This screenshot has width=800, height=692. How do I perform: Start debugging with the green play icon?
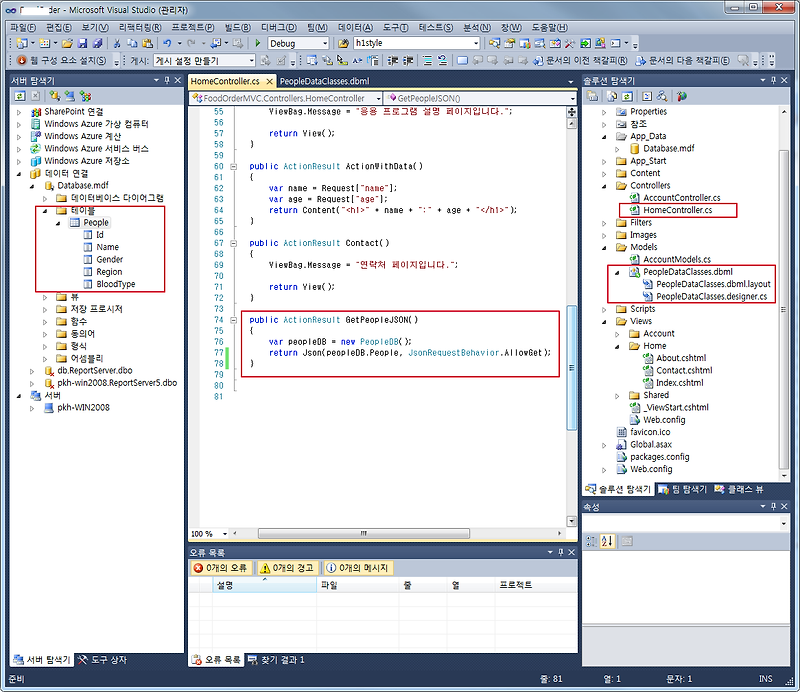pos(258,43)
